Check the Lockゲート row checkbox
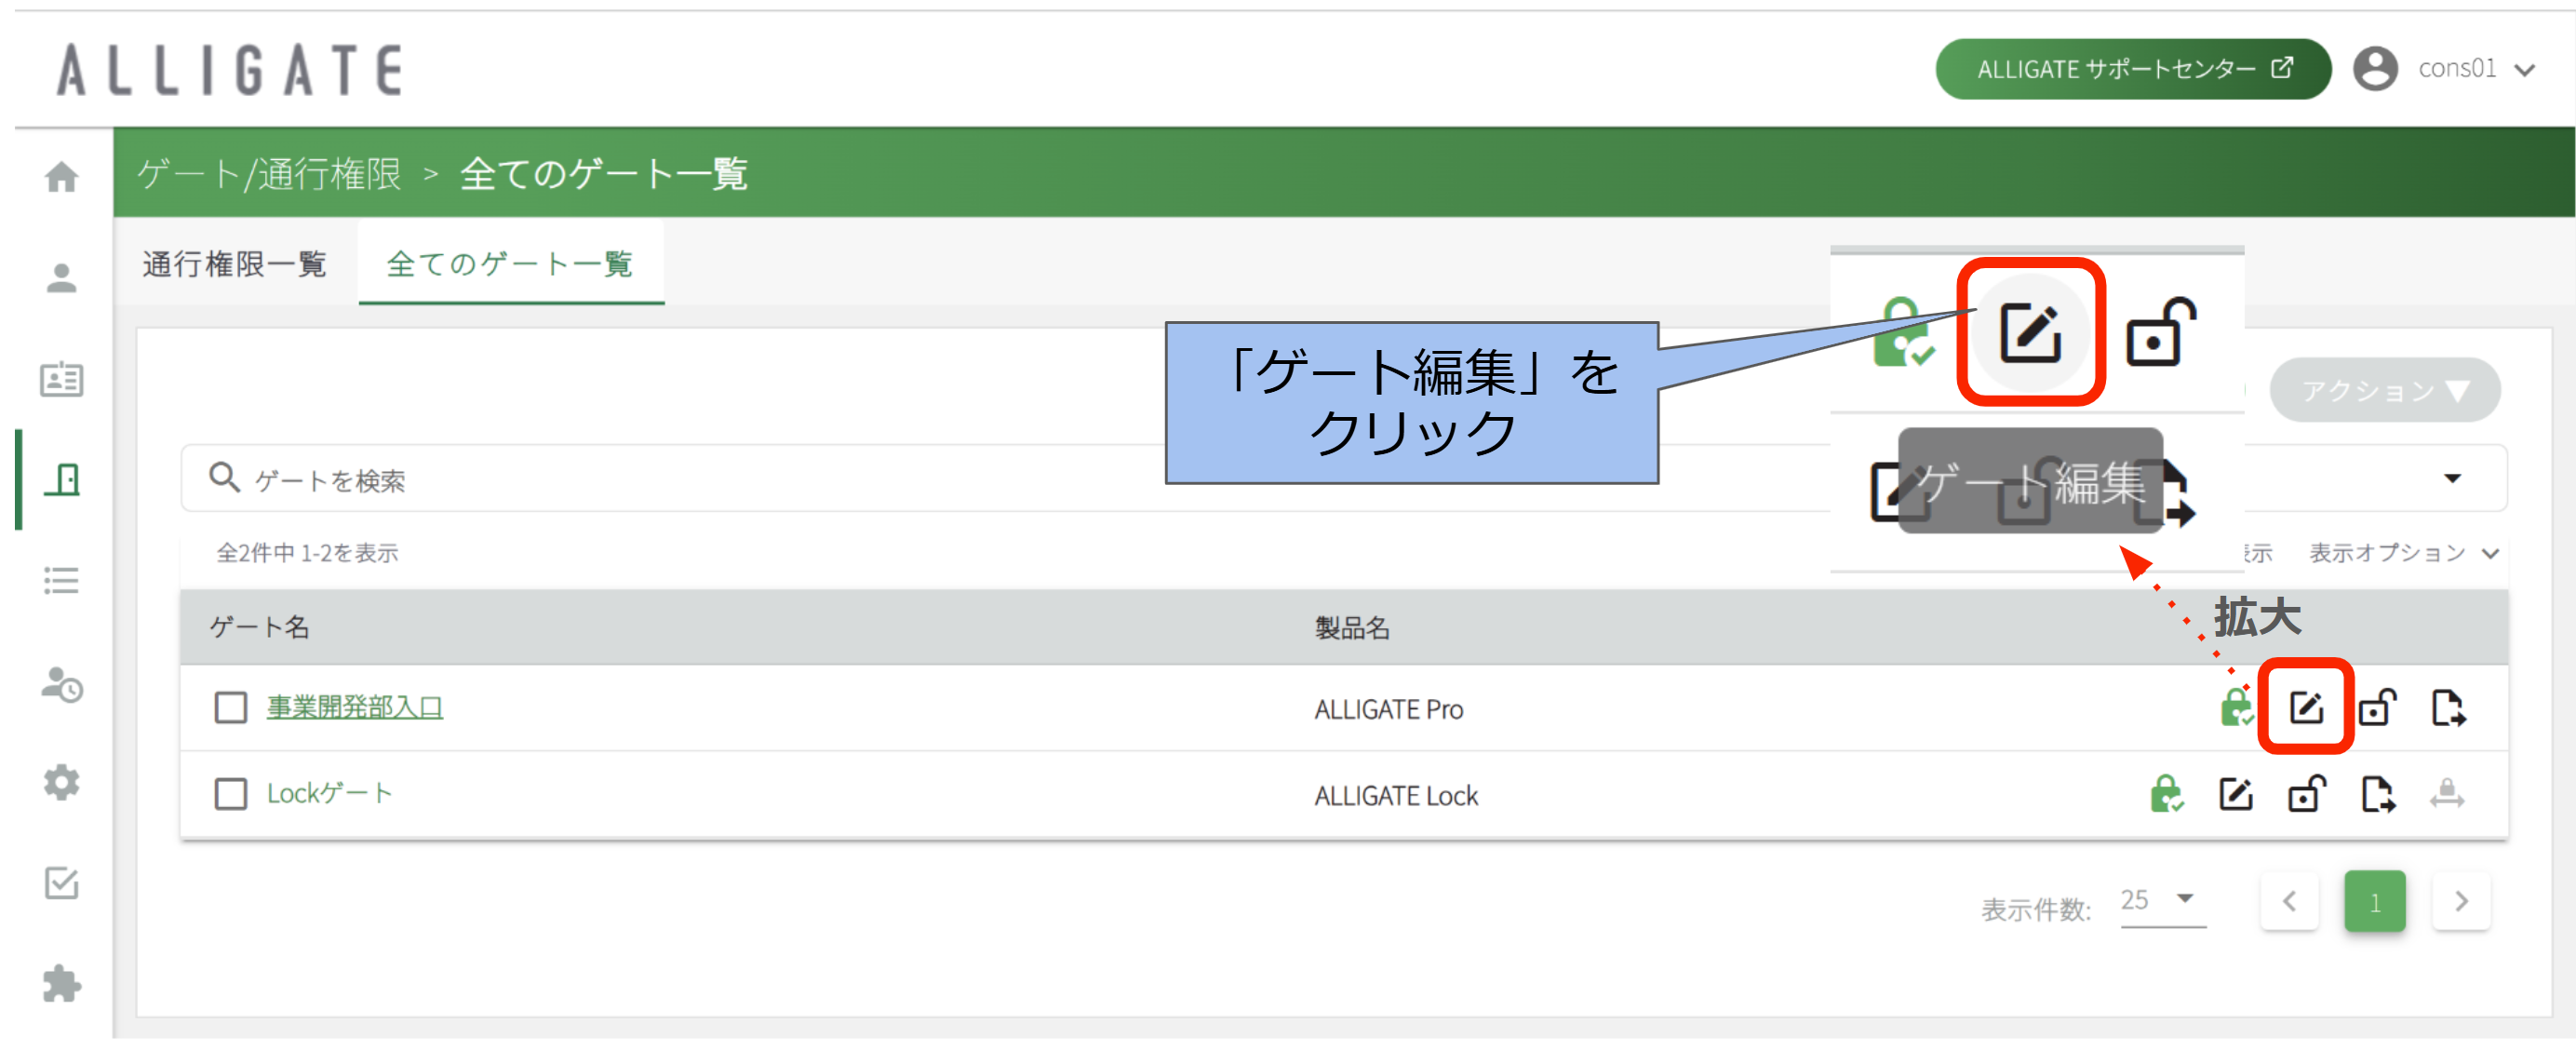This screenshot has height=1050, width=2576. pos(231,795)
